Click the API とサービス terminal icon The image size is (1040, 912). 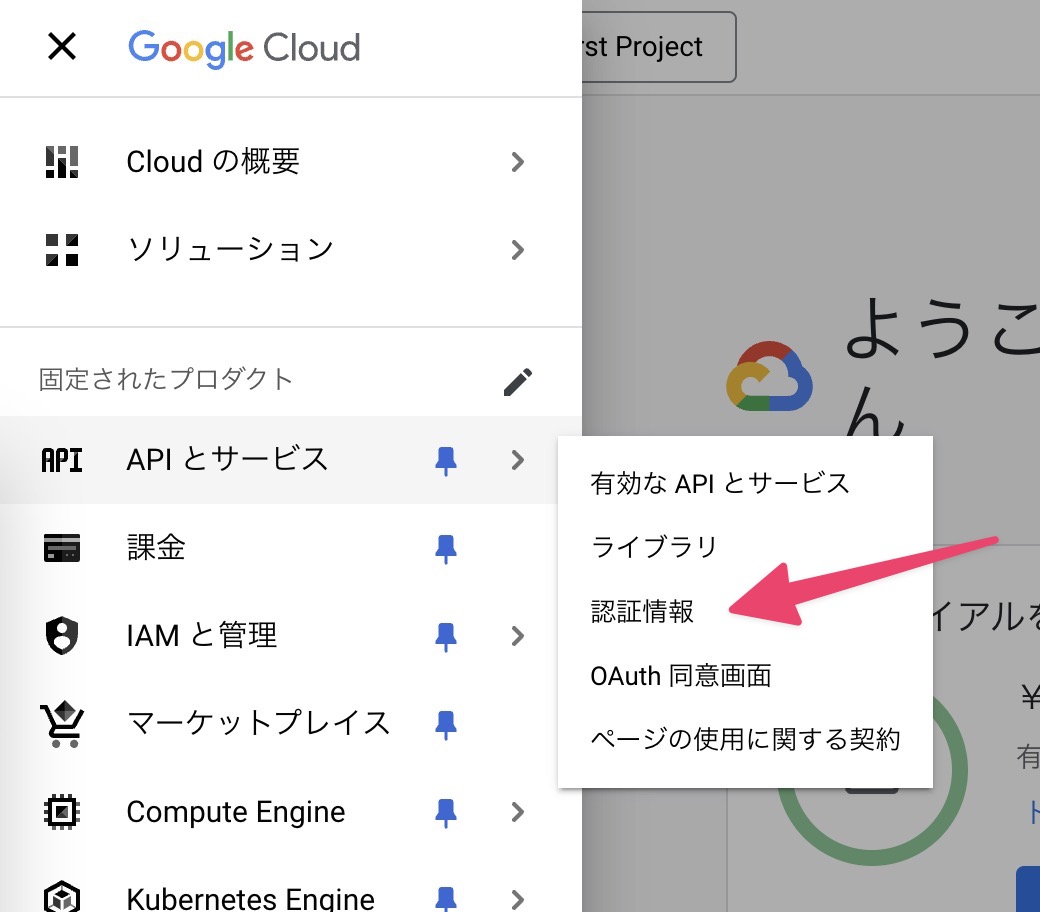point(60,460)
